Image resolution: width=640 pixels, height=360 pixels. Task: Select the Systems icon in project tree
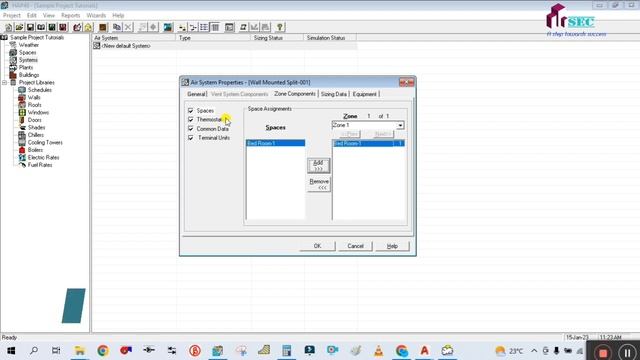point(13,60)
